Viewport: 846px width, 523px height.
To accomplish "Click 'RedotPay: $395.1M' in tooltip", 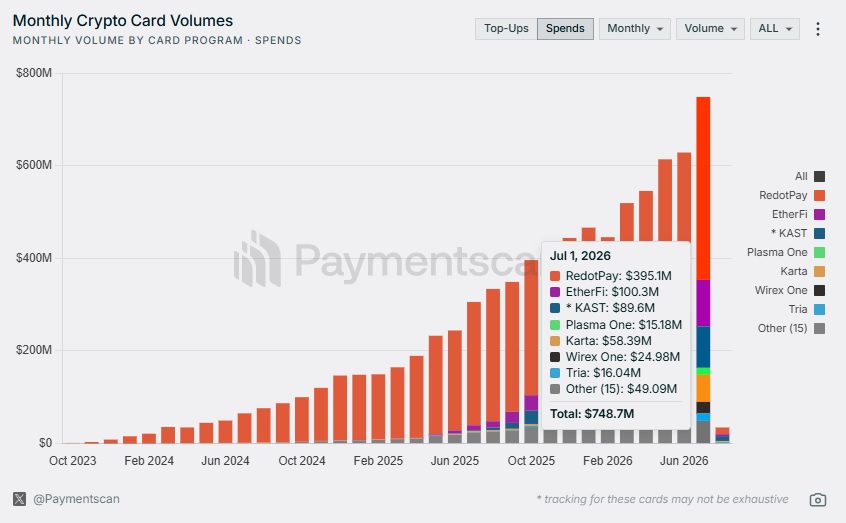I will tap(618, 276).
